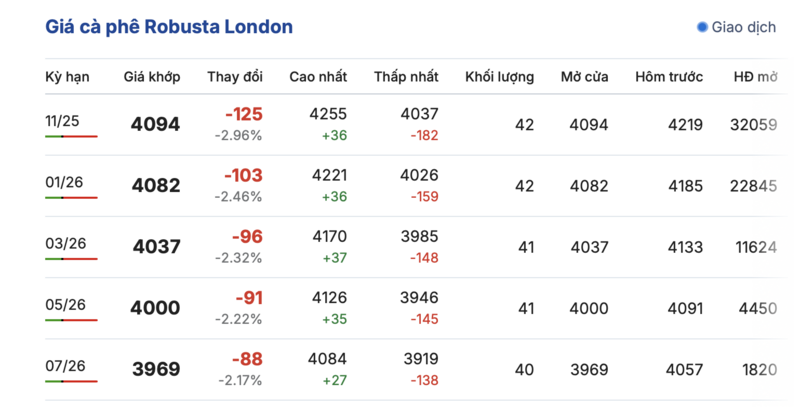This screenshot has width=800, height=410.
Task: Select the Thấp nhất column header
Action: [406, 77]
